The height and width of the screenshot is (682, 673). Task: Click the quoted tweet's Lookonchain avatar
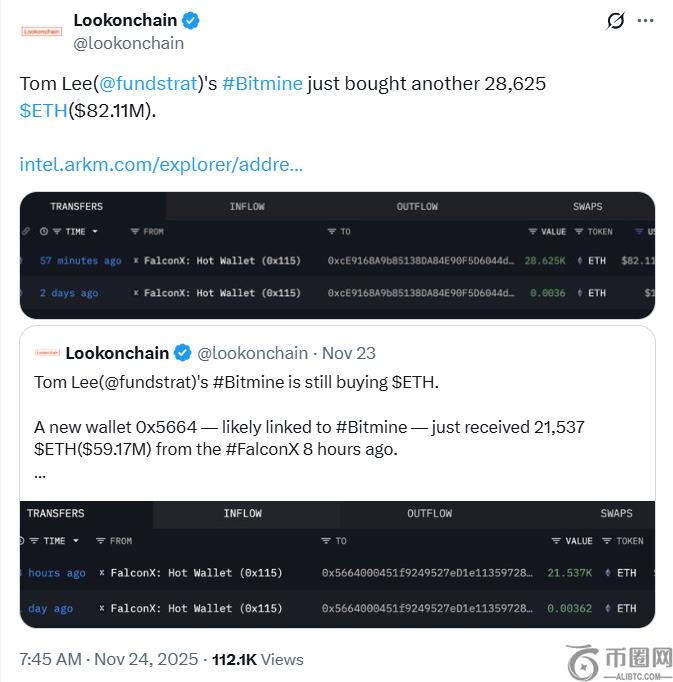tap(47, 353)
